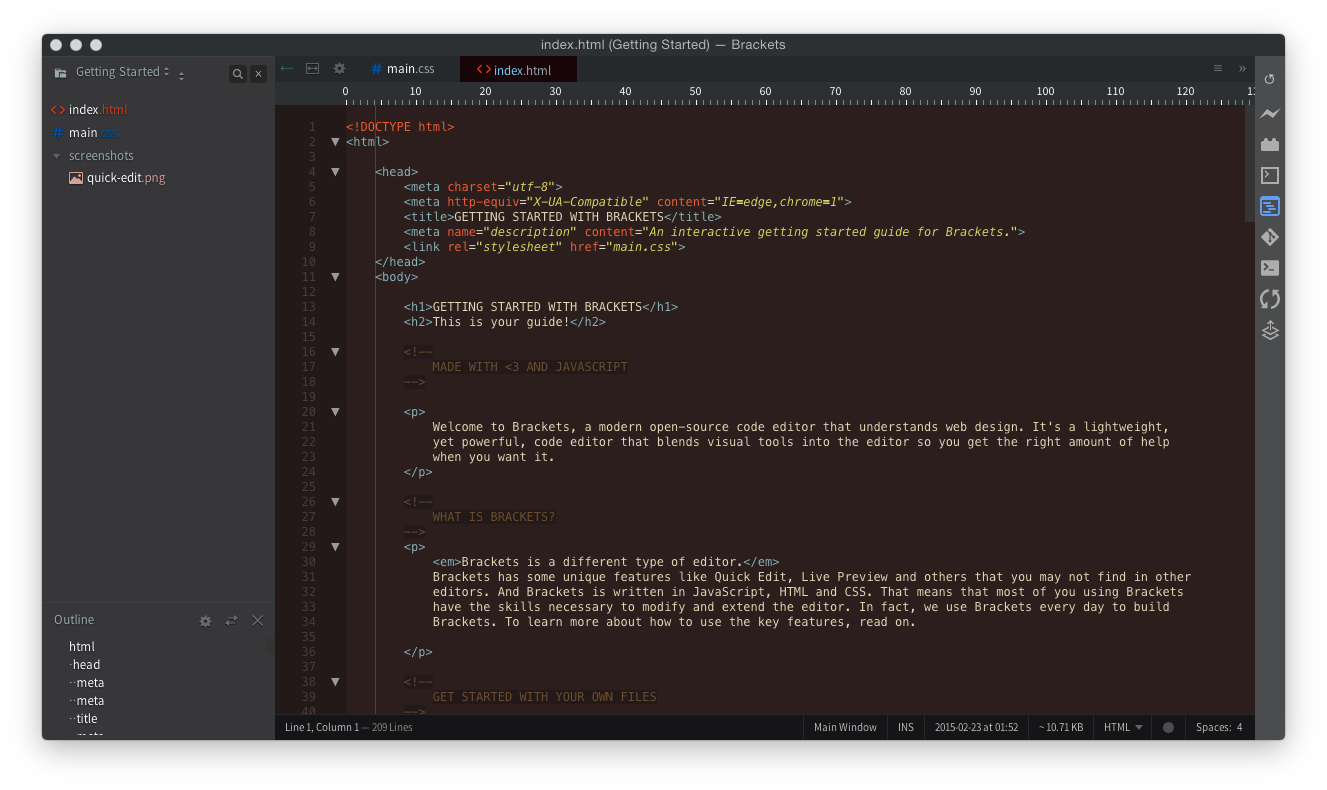Click line number 13 in the gutter

(308, 307)
